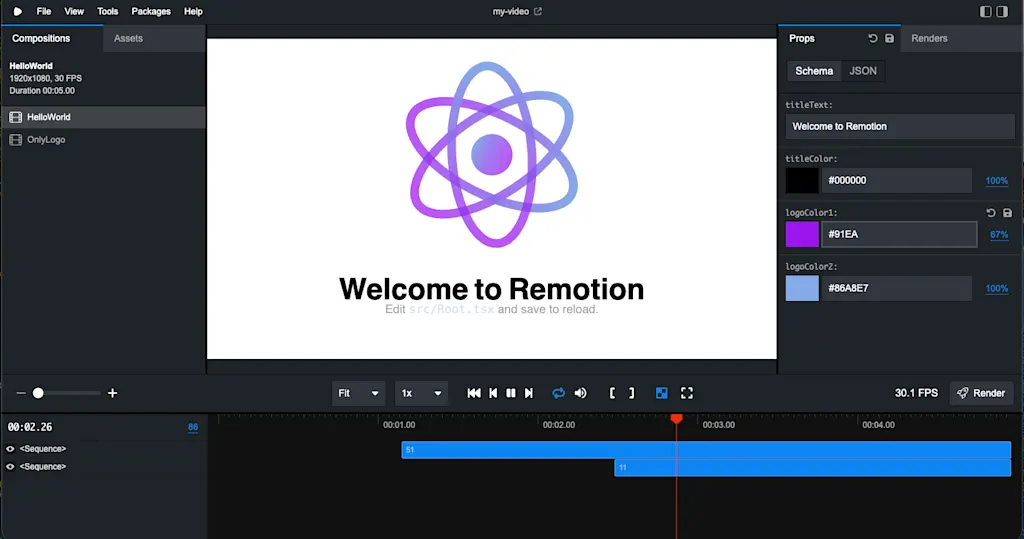Adjust logoColor2 100% opacity value
The height and width of the screenshot is (539, 1024).
click(997, 289)
